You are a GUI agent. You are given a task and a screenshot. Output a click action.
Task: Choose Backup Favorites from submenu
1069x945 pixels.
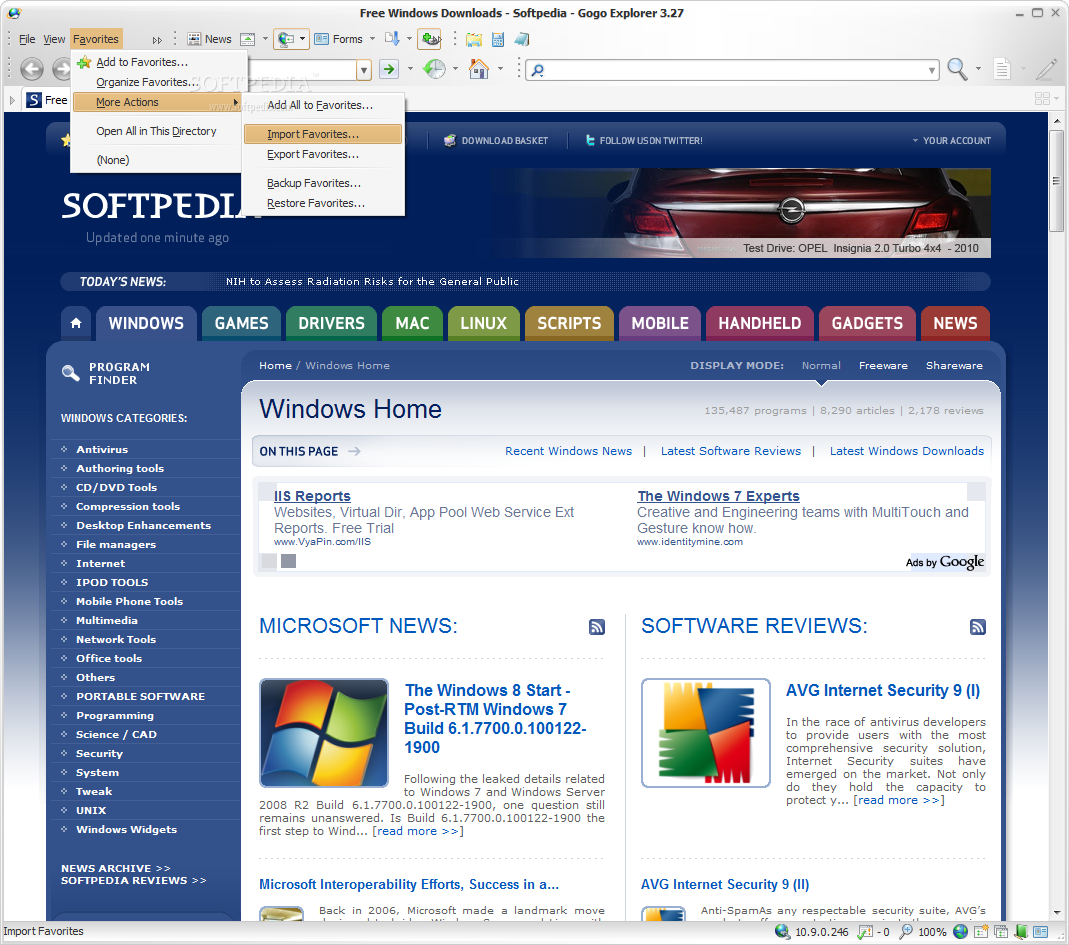(322, 183)
